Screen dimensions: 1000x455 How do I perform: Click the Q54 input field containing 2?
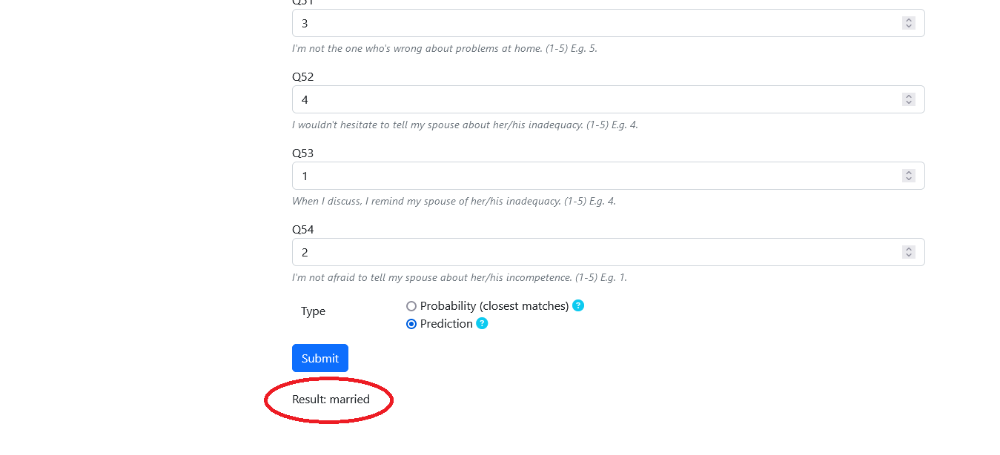pyautogui.click(x=608, y=252)
